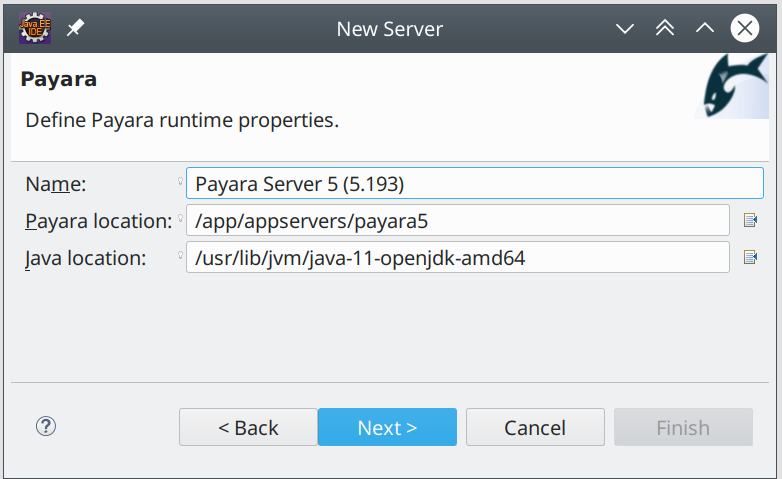Click the Name label
782x479 pixels.
(56, 183)
